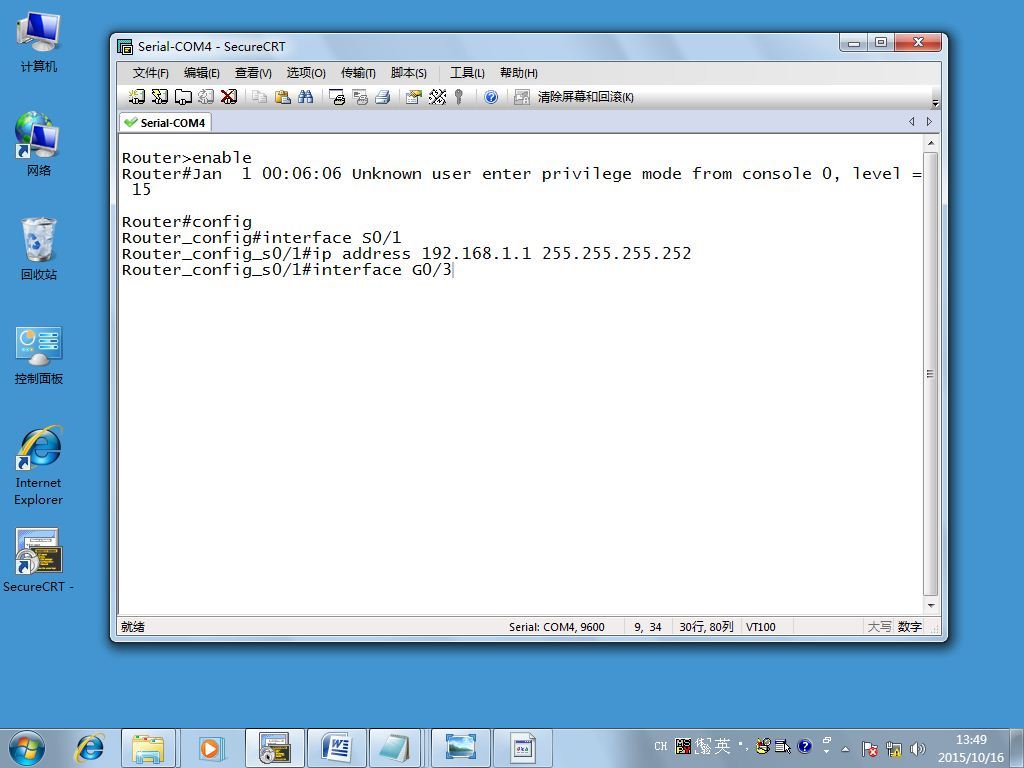Select the Internet Explorer desktop icon
1024x768 pixels.
[x=39, y=466]
